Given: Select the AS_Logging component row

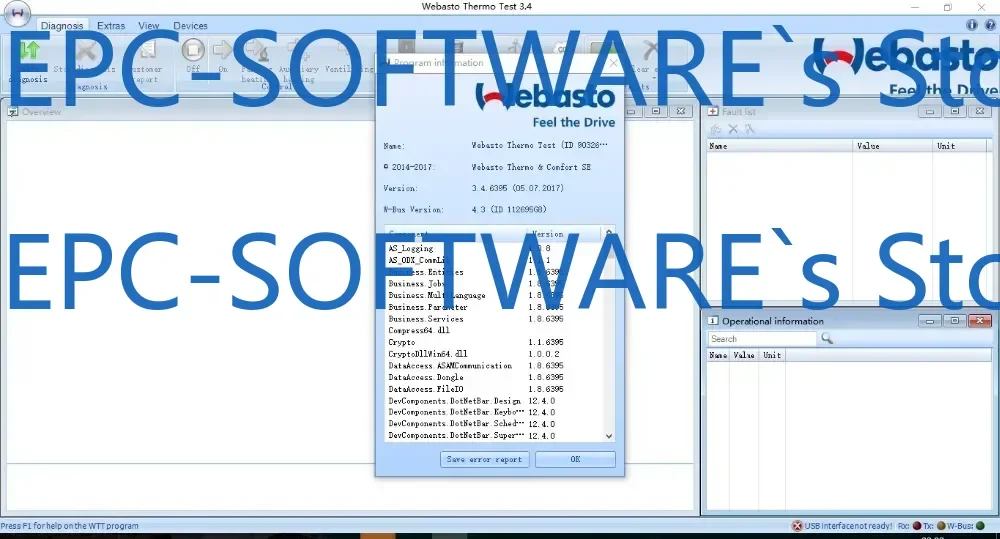Looking at the screenshot, I should [x=494, y=249].
